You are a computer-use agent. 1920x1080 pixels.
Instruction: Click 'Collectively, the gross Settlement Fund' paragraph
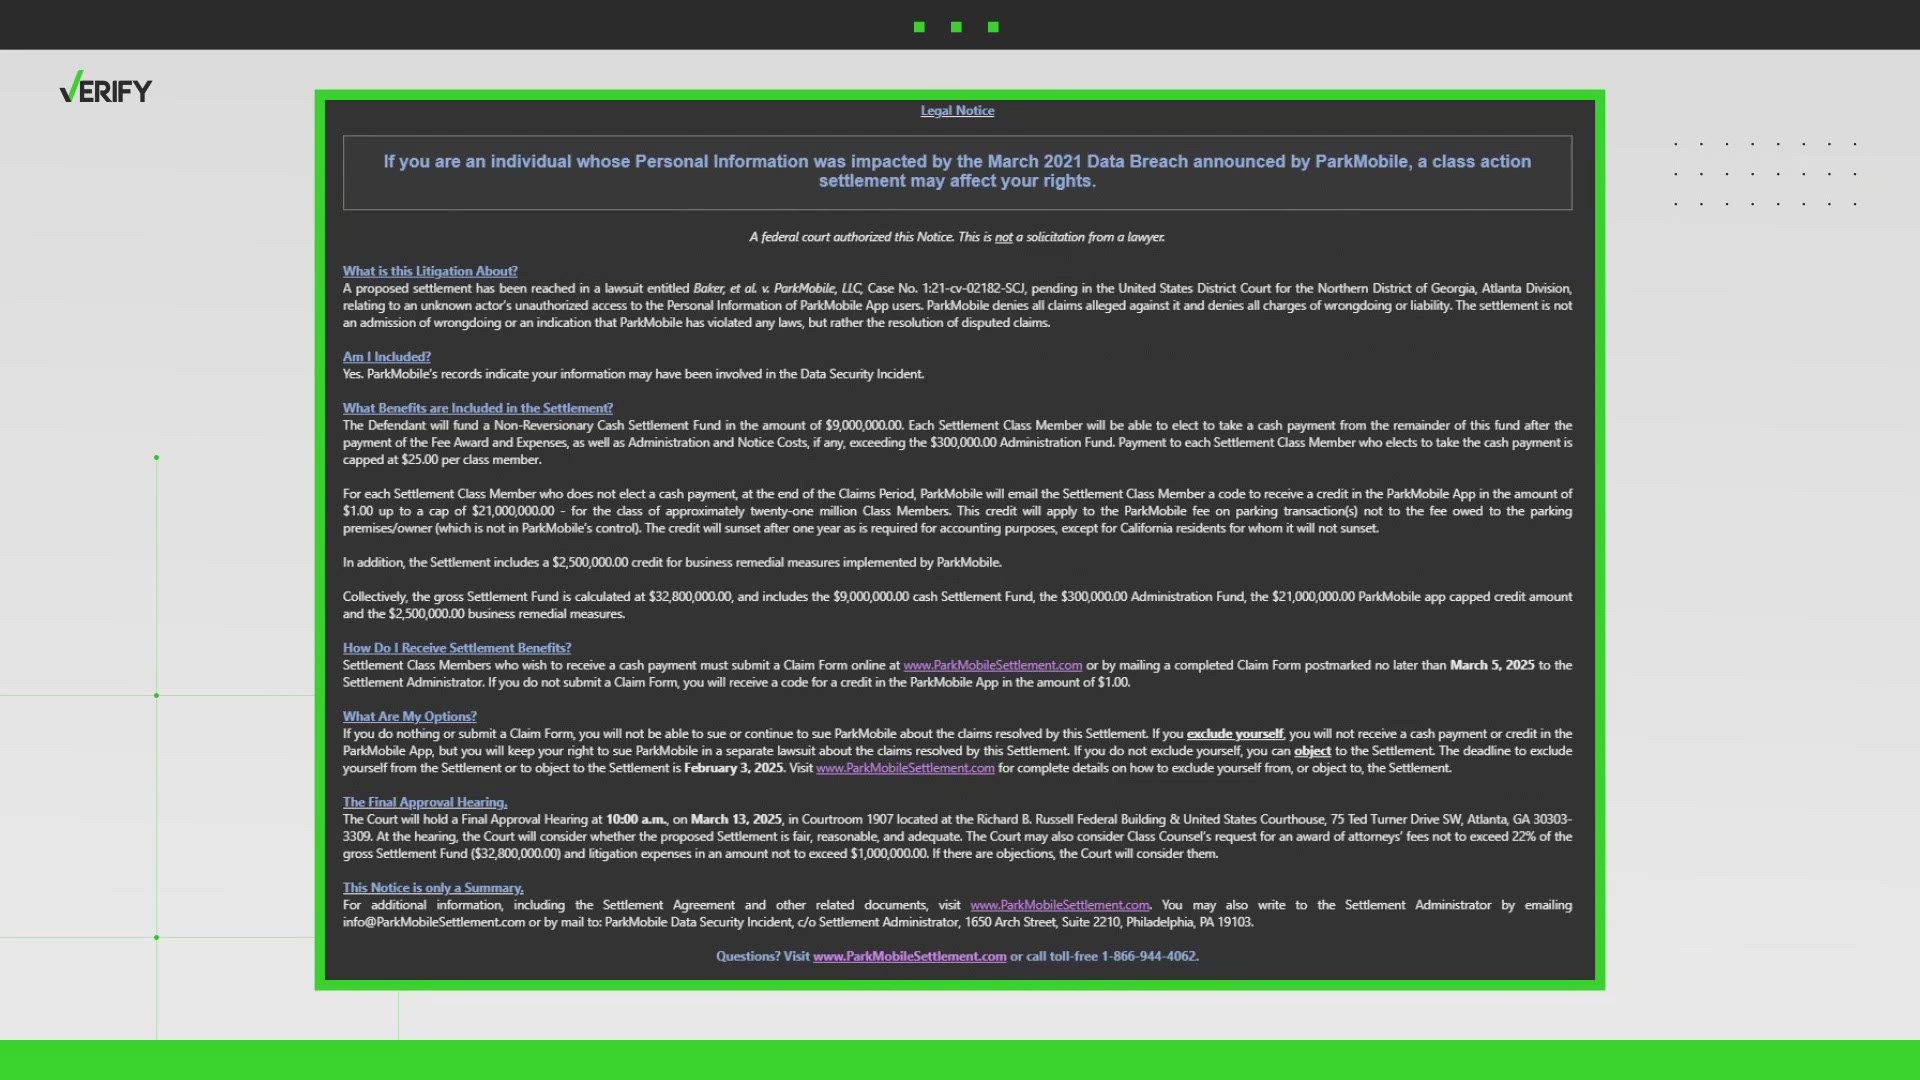click(957, 605)
